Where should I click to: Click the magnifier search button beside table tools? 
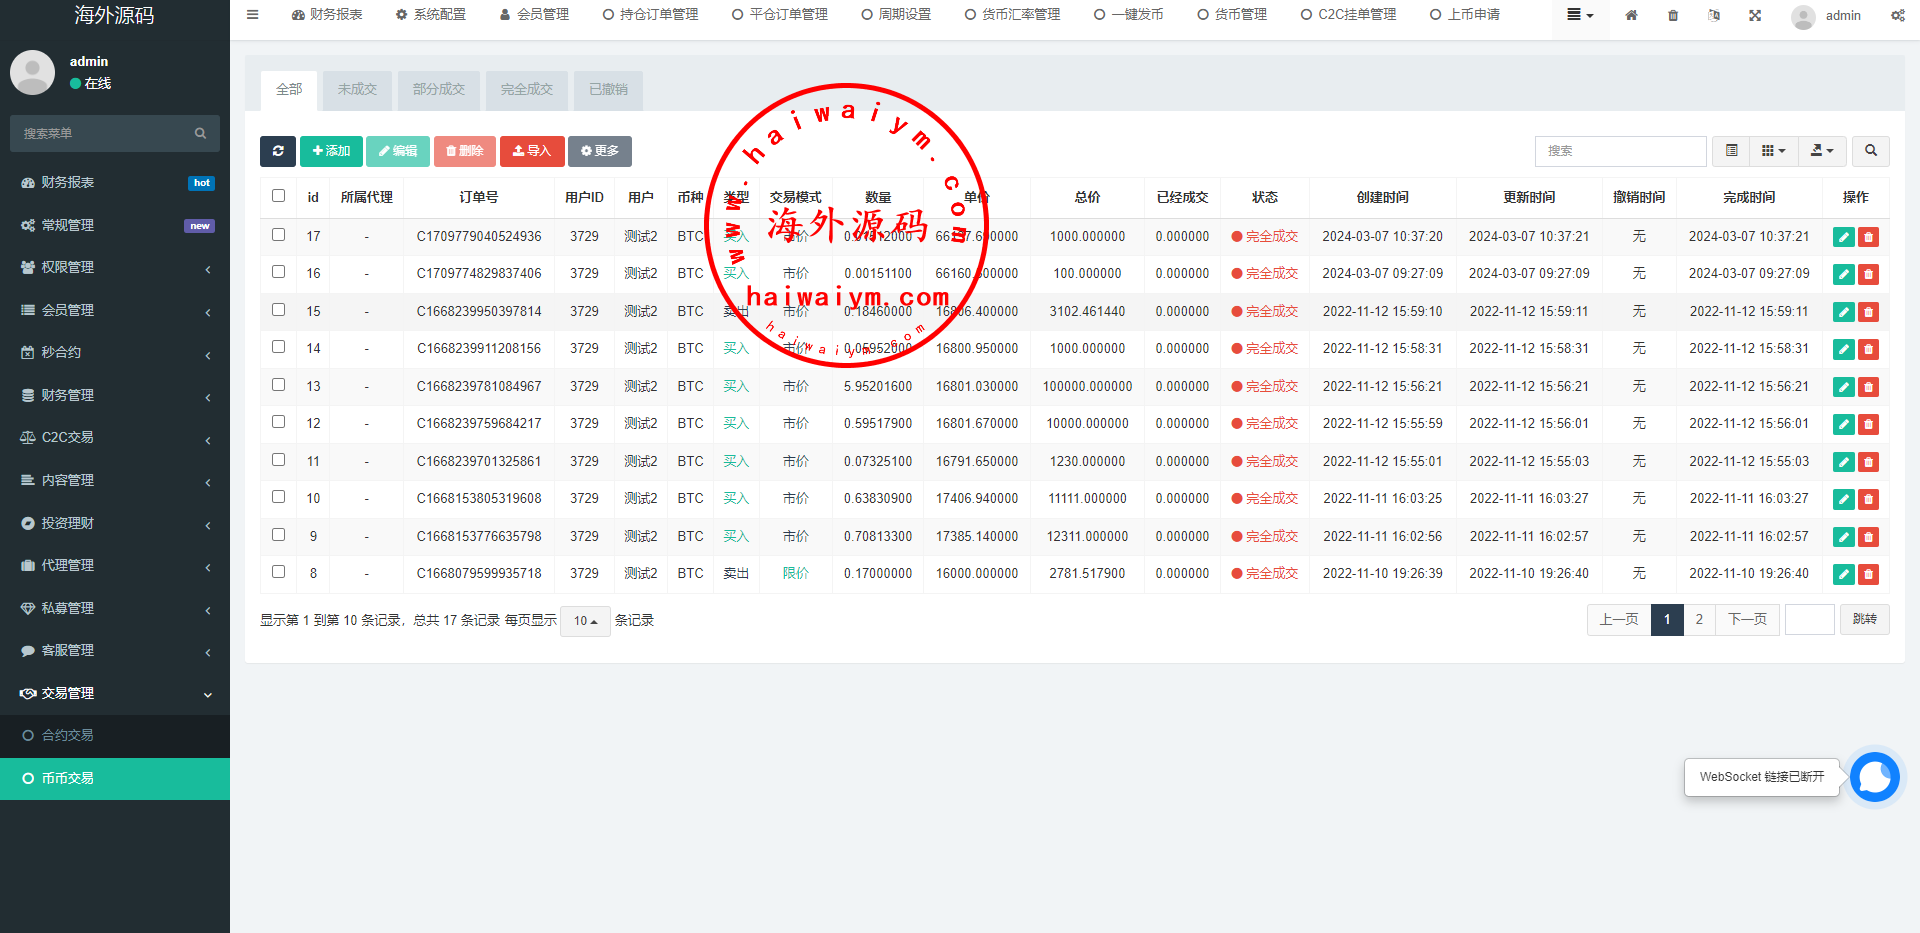[1870, 151]
